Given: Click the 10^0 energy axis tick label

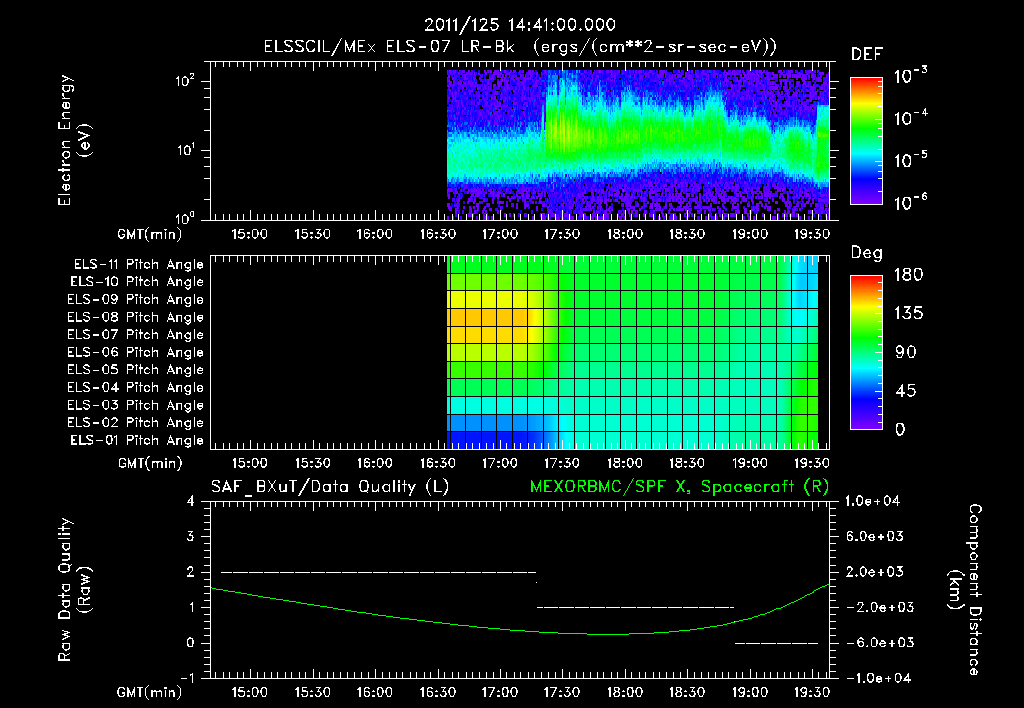Looking at the screenshot, I should (185, 217).
